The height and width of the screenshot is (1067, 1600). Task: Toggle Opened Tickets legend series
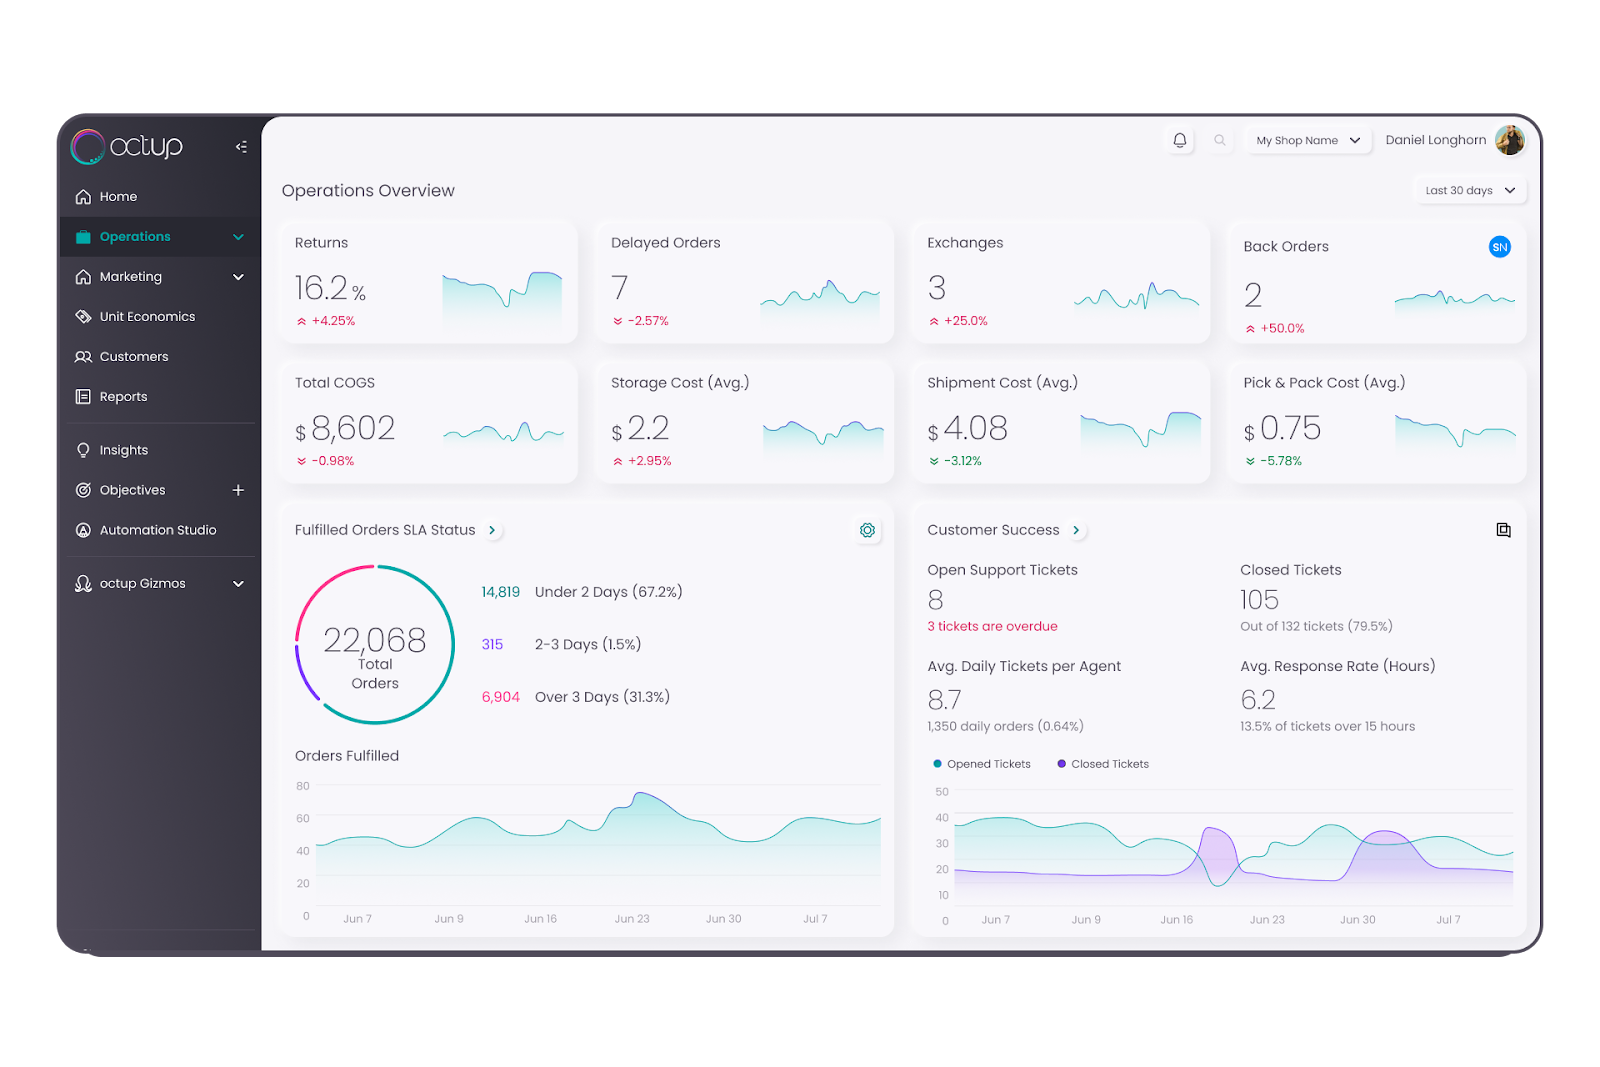coord(981,764)
